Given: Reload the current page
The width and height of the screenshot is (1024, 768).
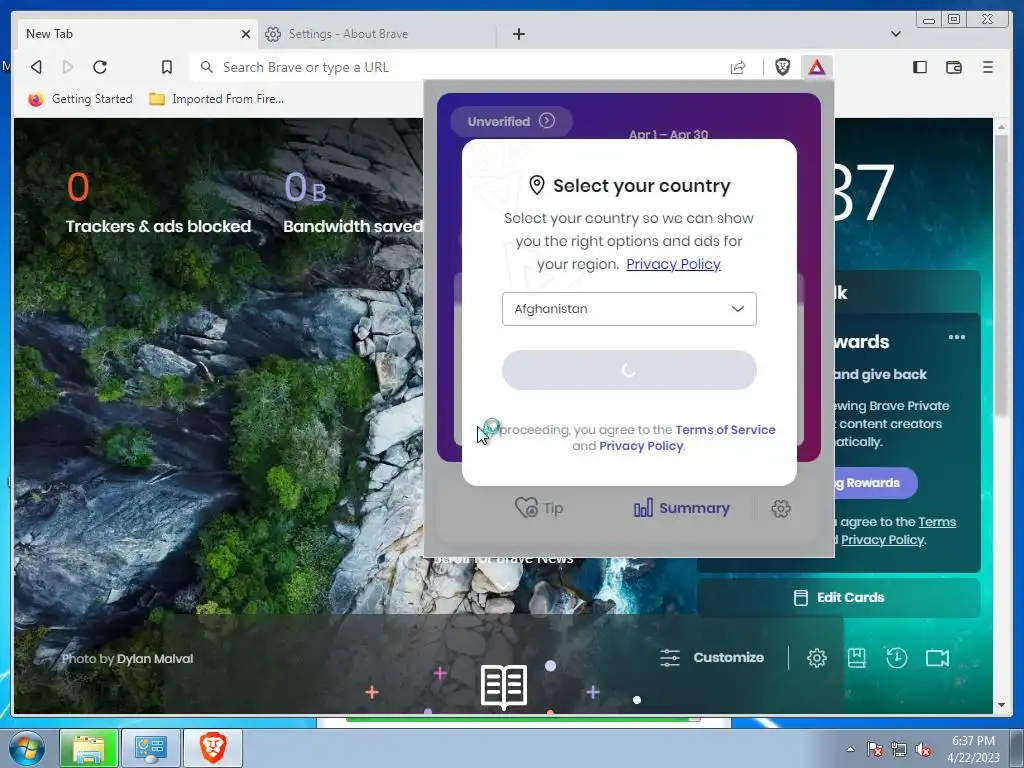Looking at the screenshot, I should pyautogui.click(x=100, y=67).
